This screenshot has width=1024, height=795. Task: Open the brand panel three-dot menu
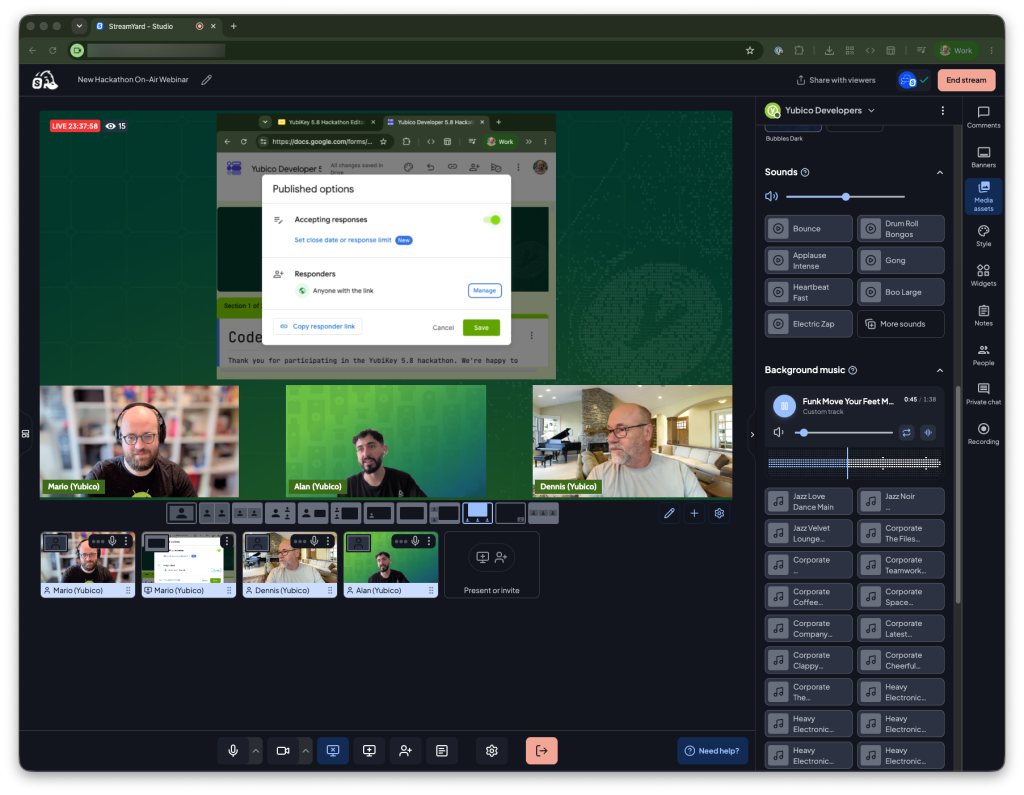click(x=942, y=110)
